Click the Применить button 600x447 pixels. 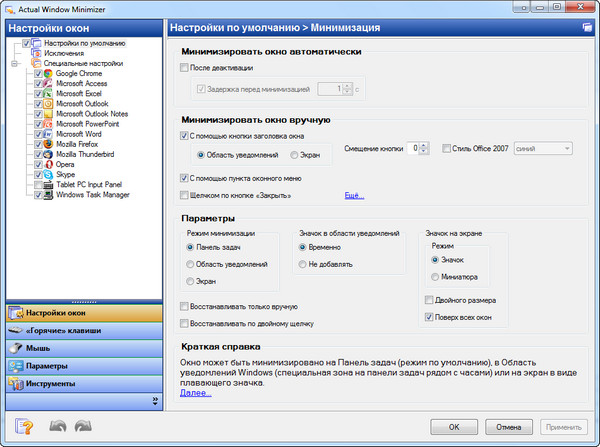tap(564, 427)
